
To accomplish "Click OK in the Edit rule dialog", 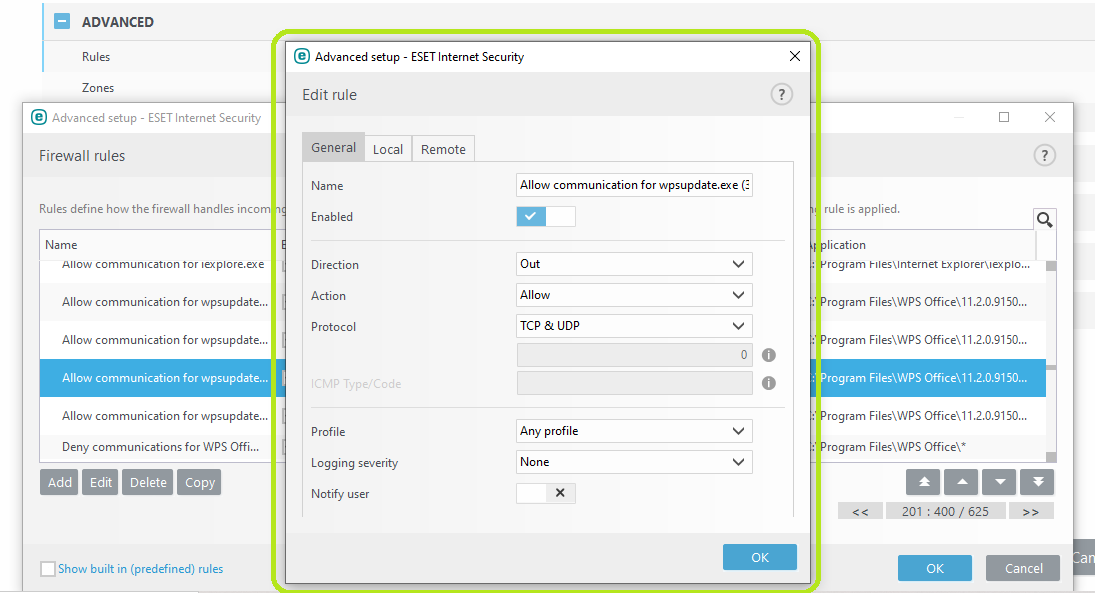I will point(760,557).
